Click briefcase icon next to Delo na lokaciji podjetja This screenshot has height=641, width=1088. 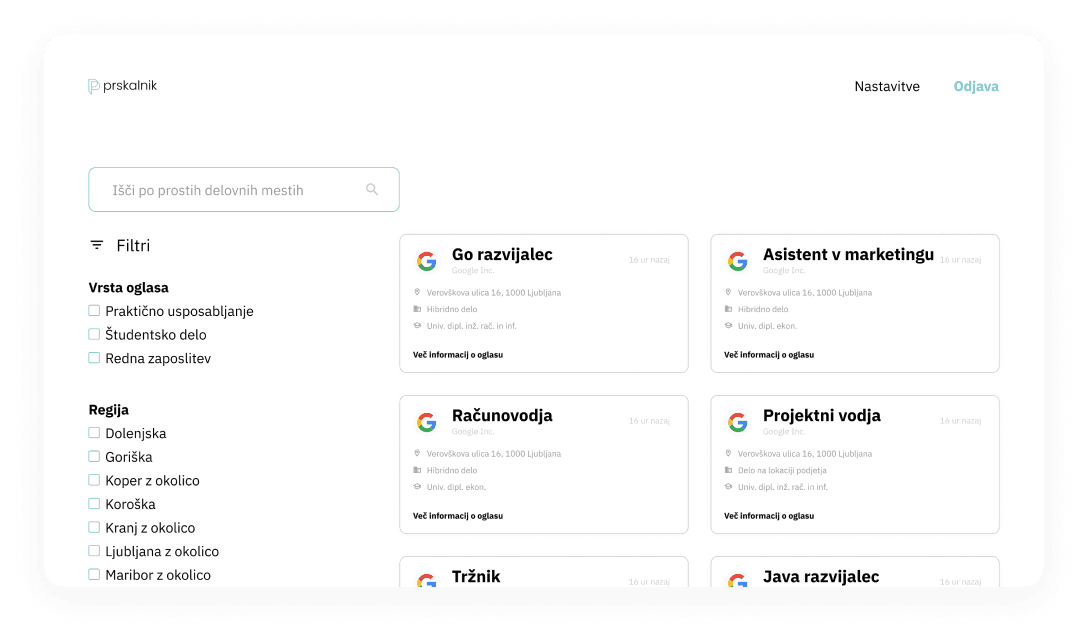(728, 470)
